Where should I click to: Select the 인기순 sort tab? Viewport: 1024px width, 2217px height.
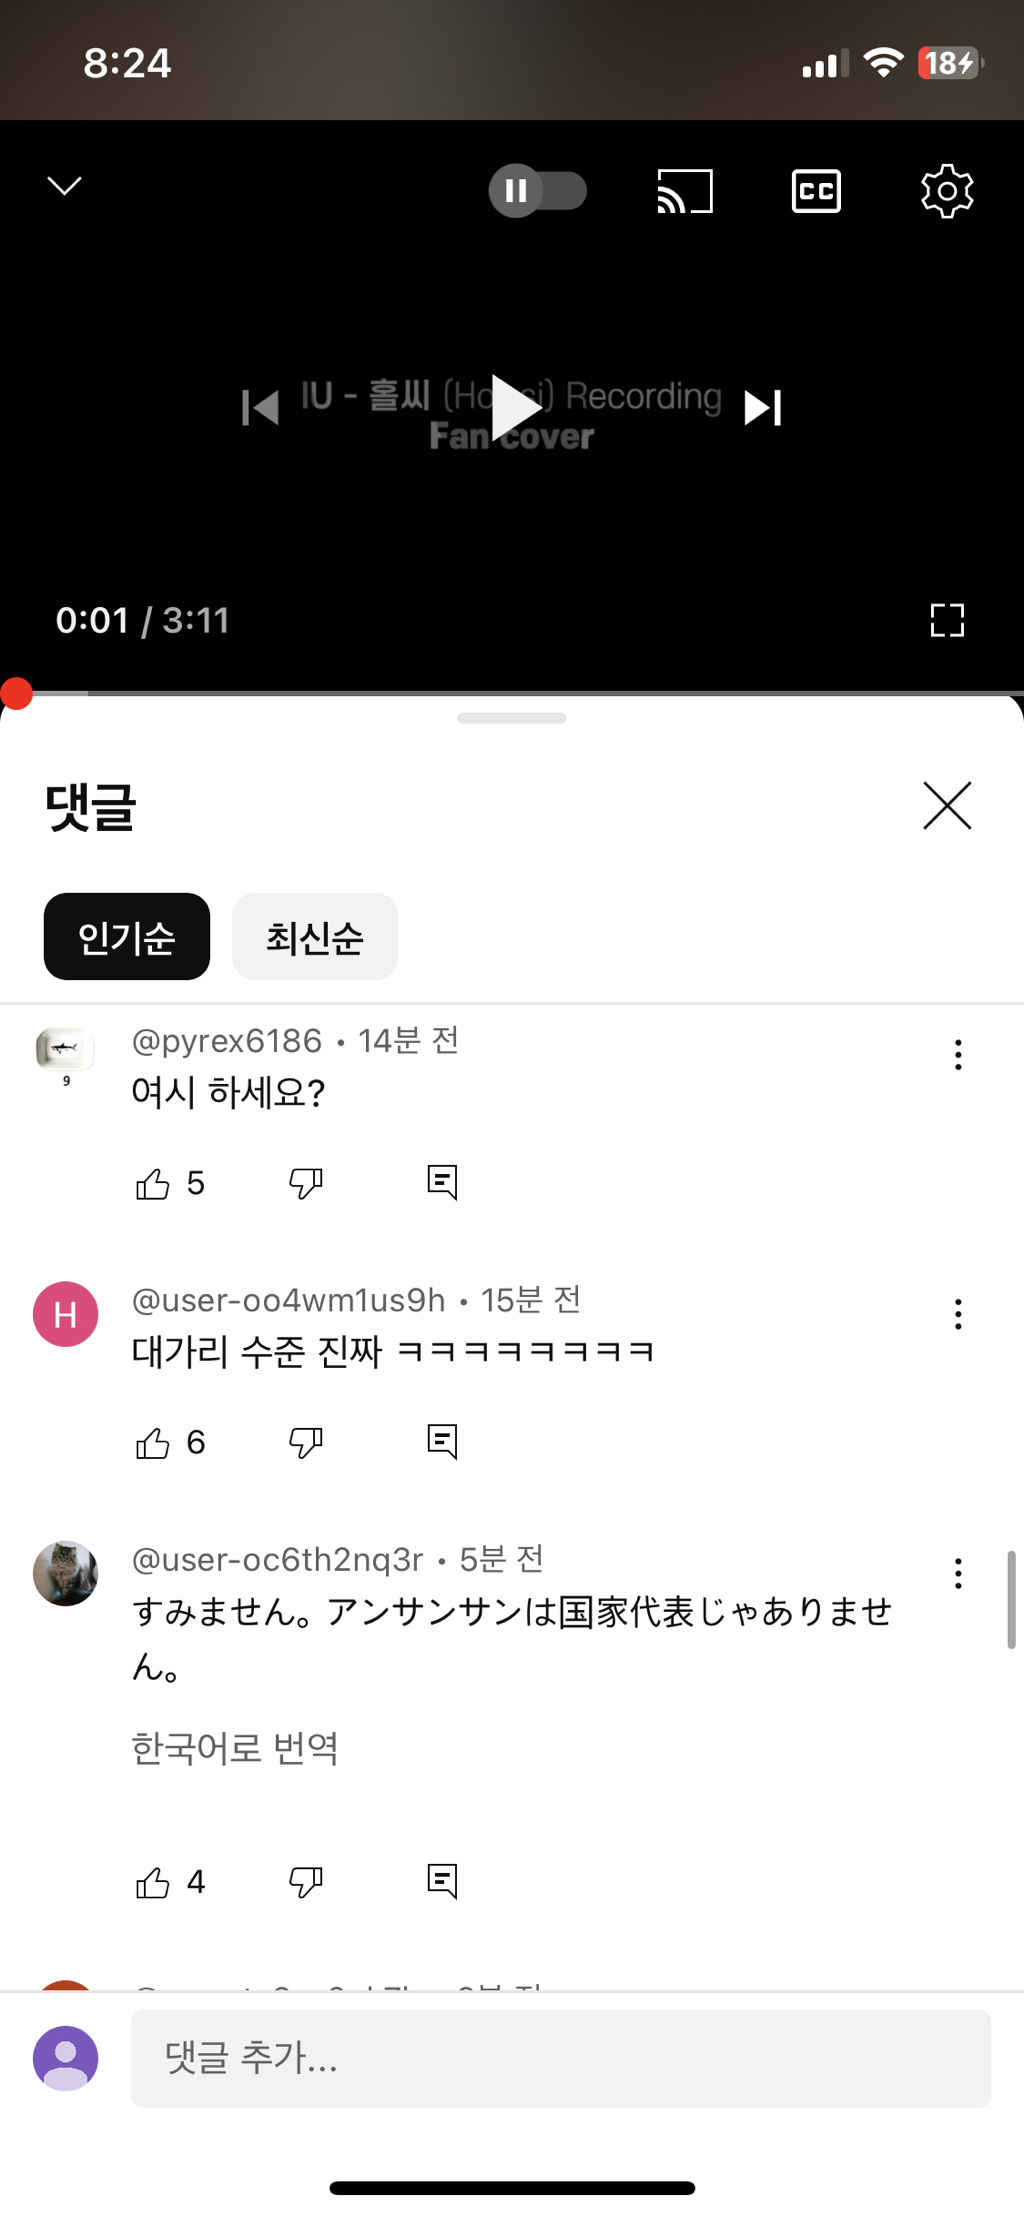point(127,937)
